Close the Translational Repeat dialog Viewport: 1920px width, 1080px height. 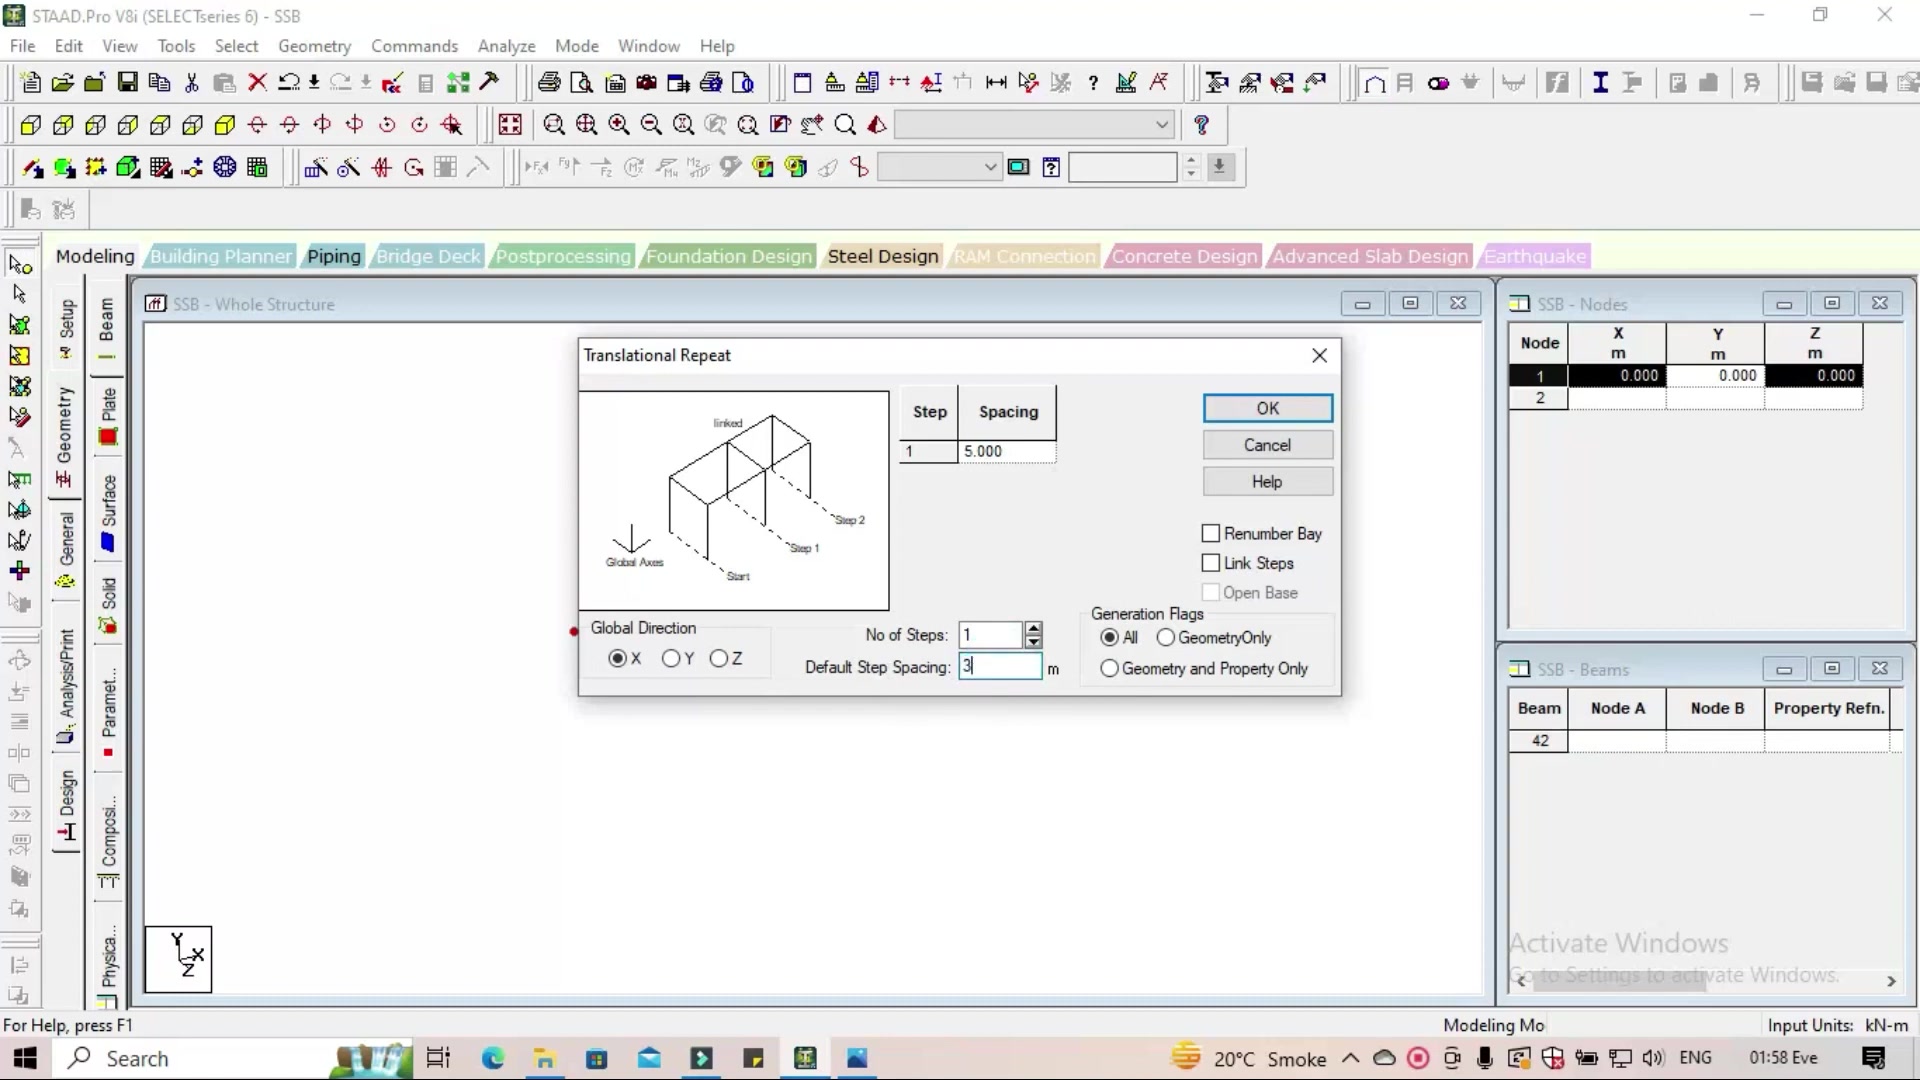(1319, 355)
